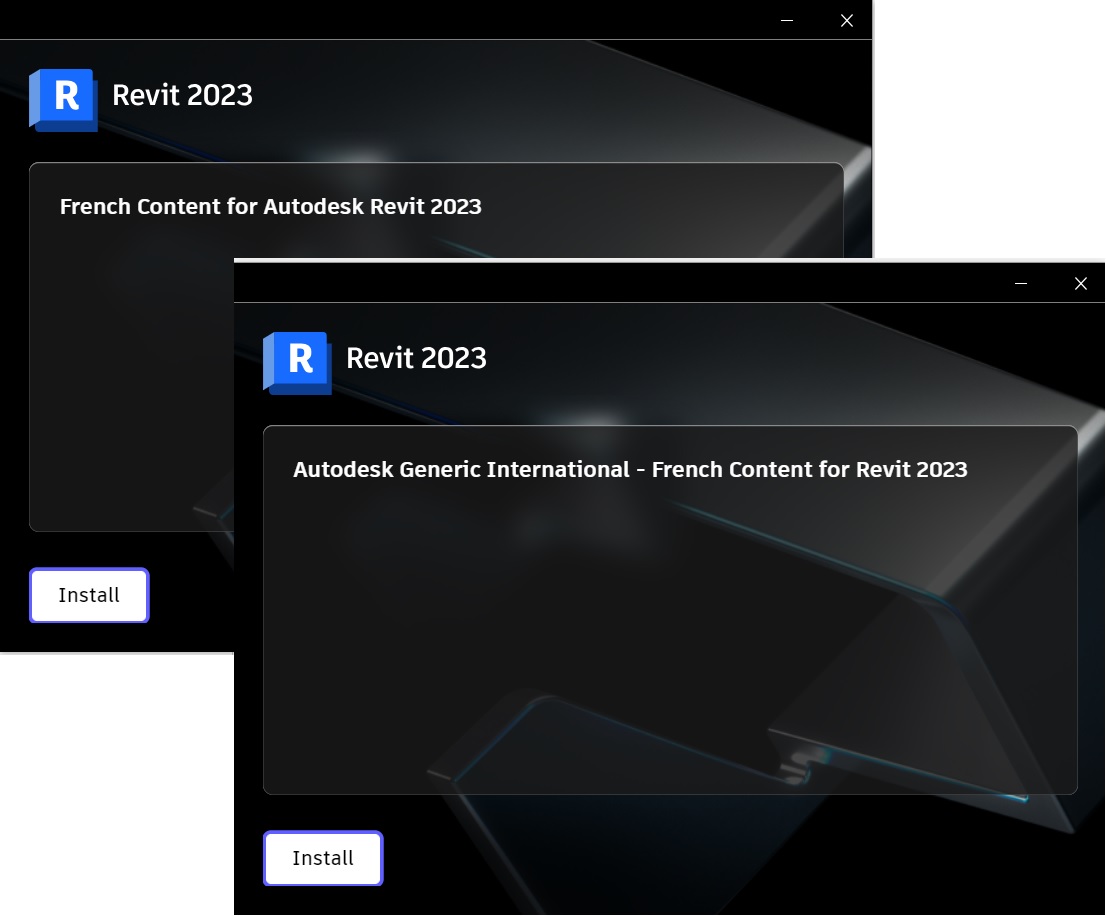Click the dark content panel of the front installer

[670, 650]
